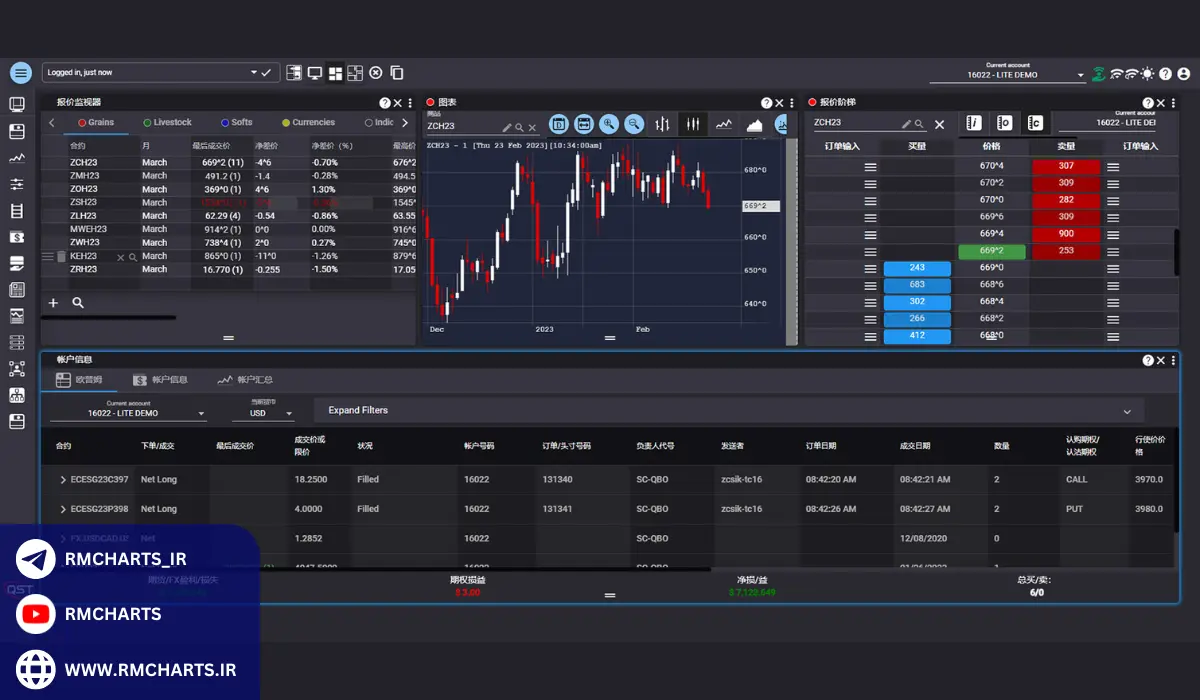Click the bid quantity 243 button

(917, 268)
